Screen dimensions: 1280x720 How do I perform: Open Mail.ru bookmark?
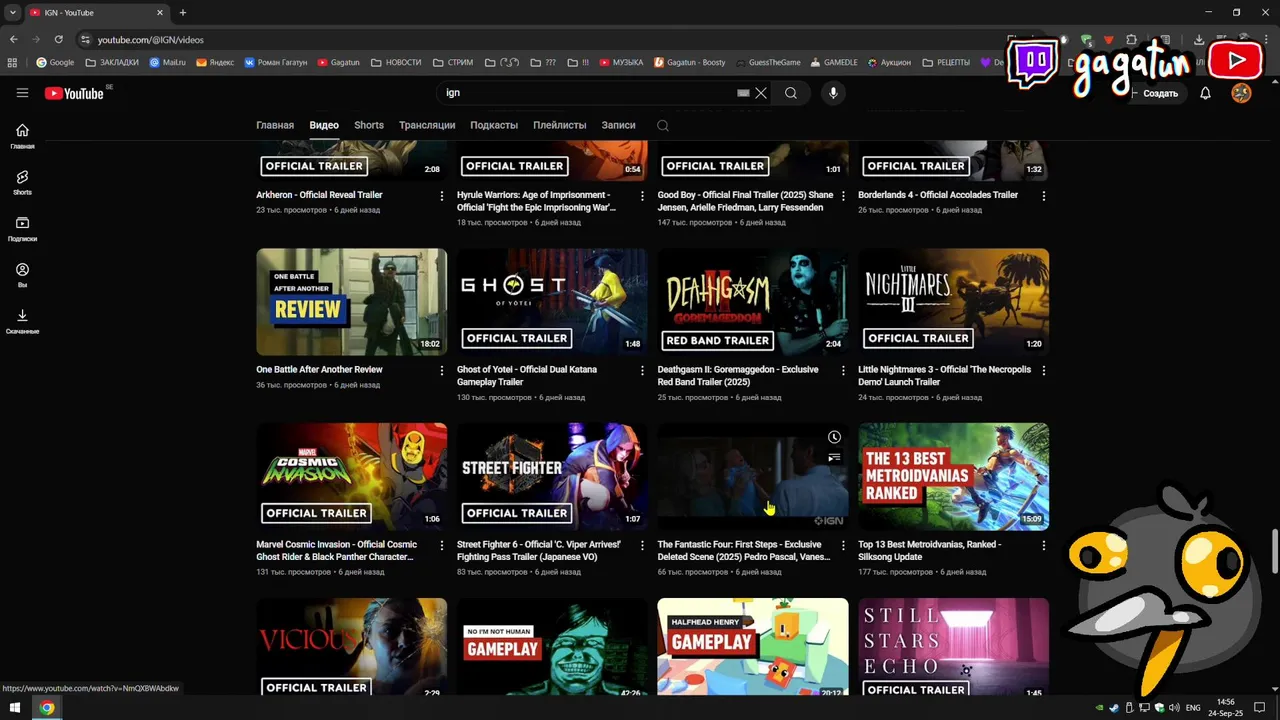point(168,62)
